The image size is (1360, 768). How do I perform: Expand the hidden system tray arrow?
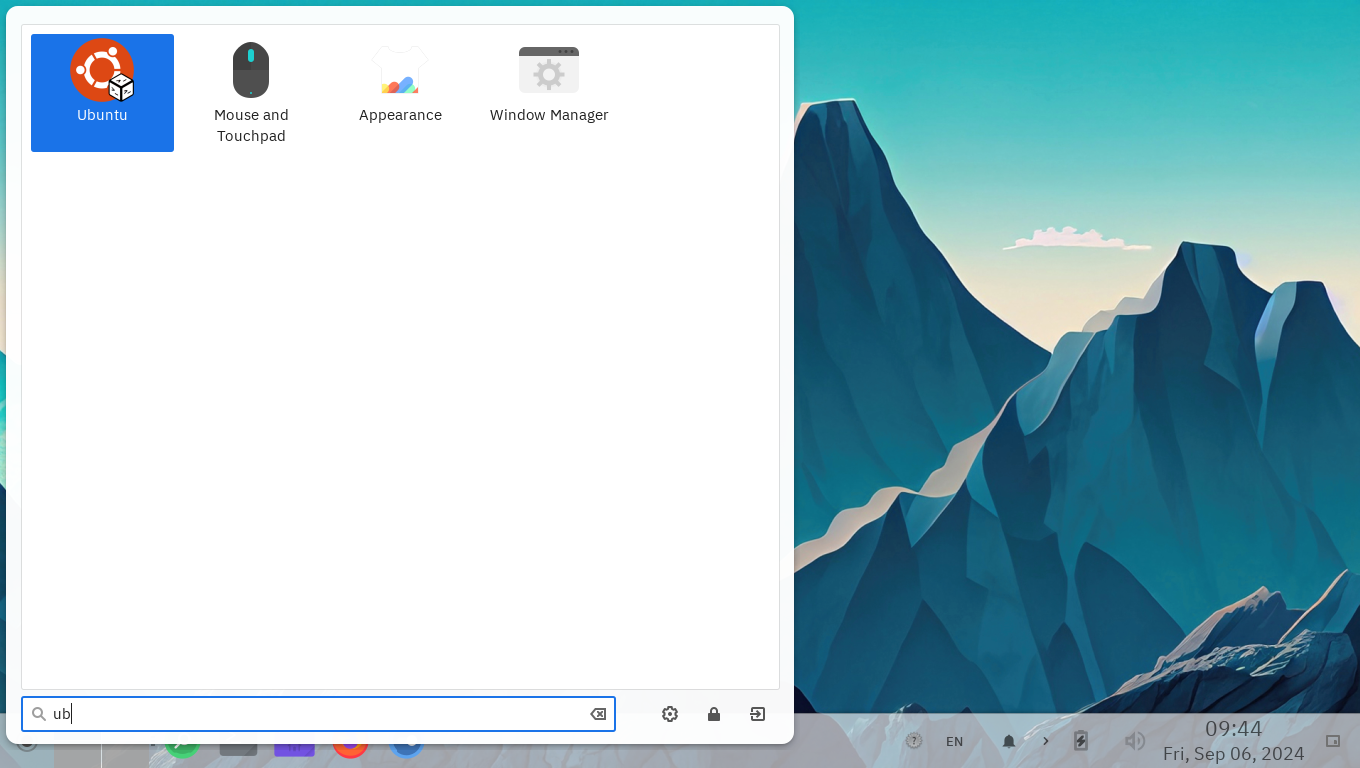[x=1046, y=741]
